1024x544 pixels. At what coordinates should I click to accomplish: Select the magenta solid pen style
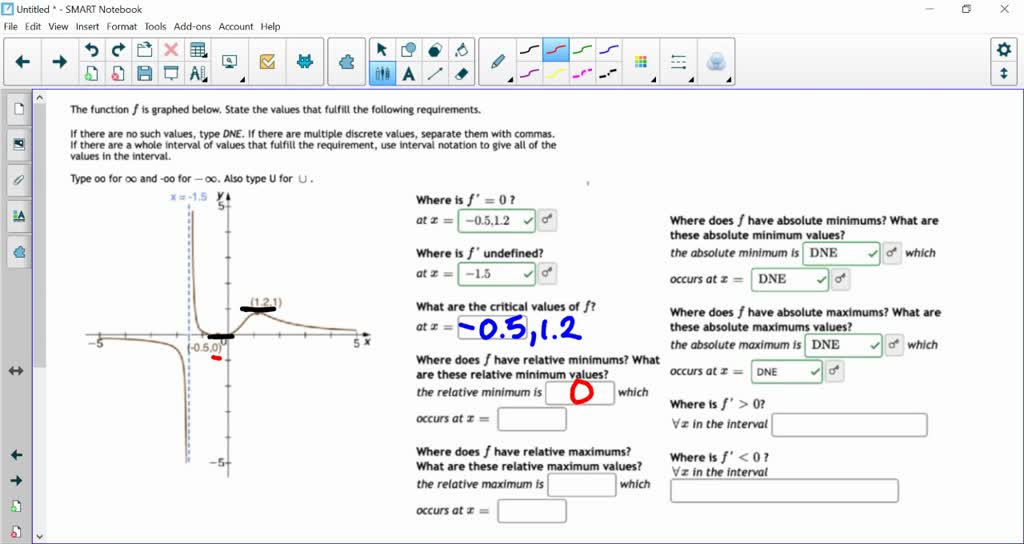tap(529, 74)
